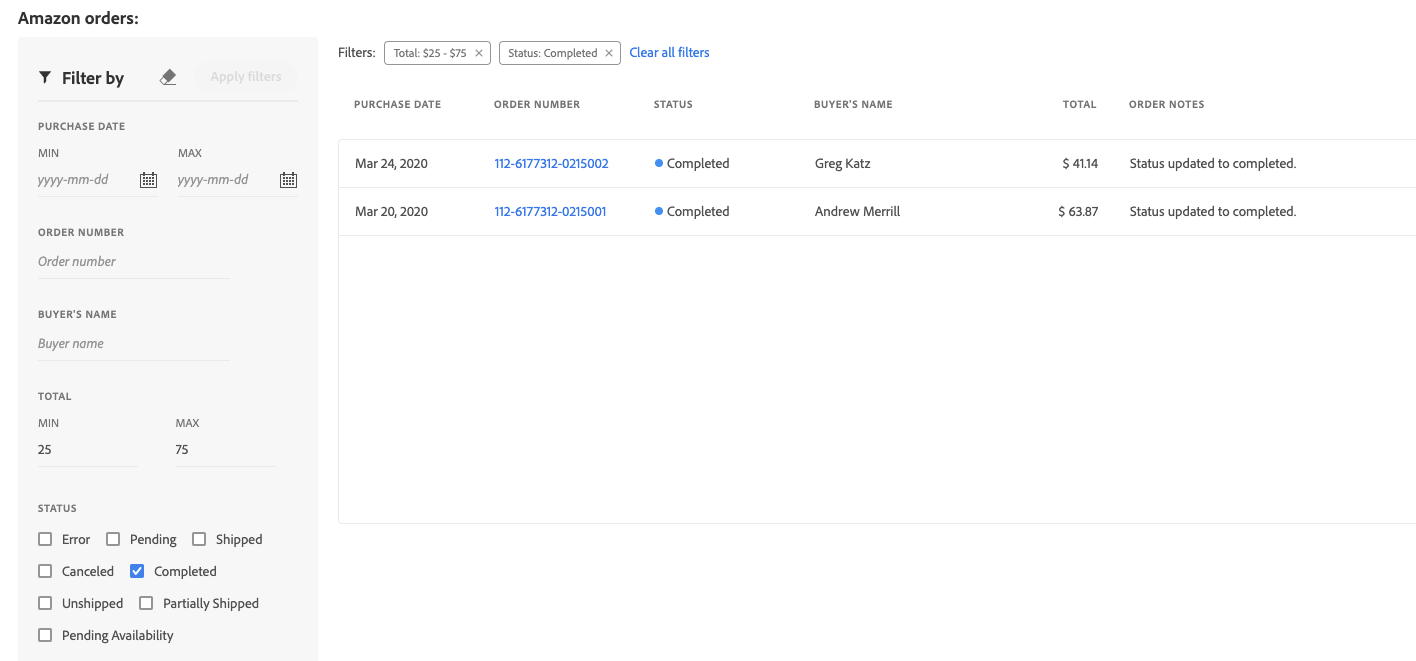Edit the Total minimum value 25
This screenshot has height=661, width=1416.
pyautogui.click(x=88, y=450)
